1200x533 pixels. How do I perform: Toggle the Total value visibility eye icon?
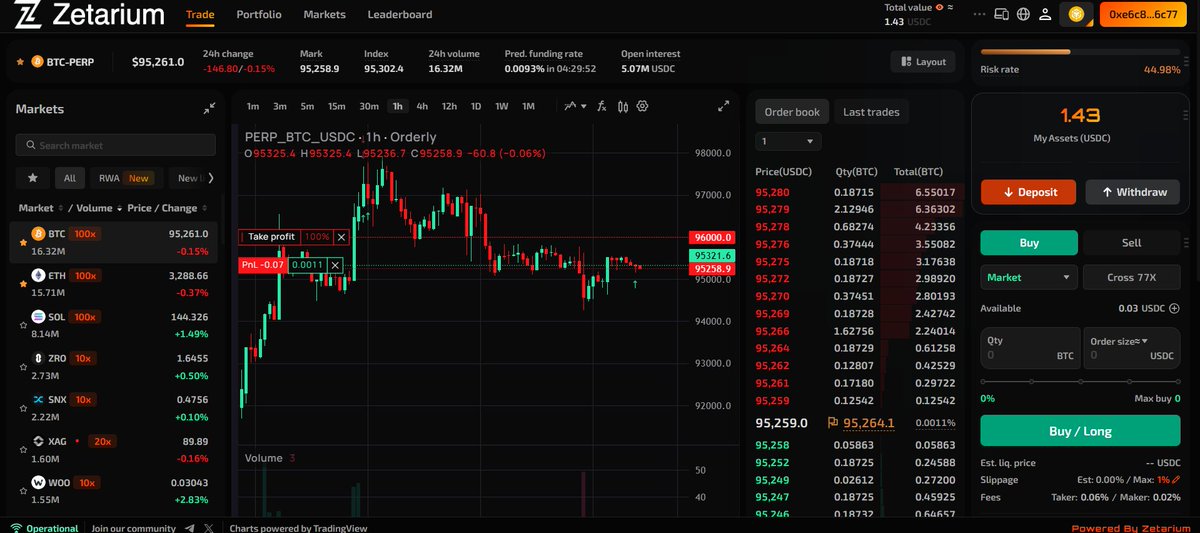click(937, 7)
